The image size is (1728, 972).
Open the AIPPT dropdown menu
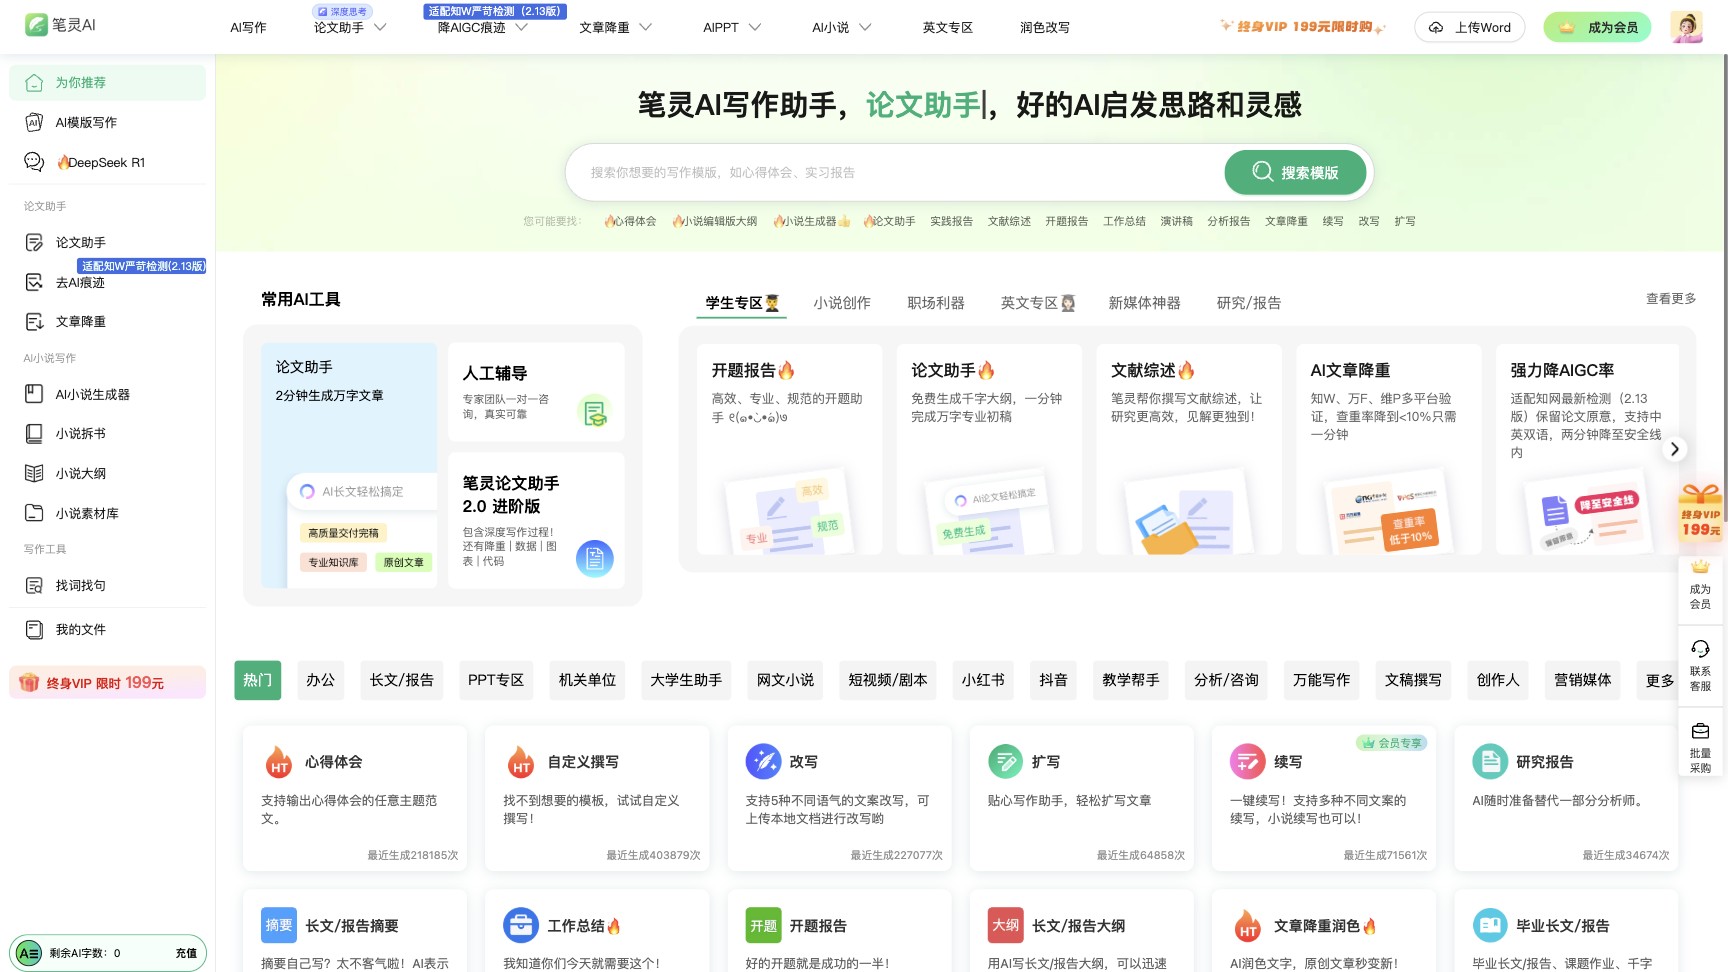pos(731,28)
